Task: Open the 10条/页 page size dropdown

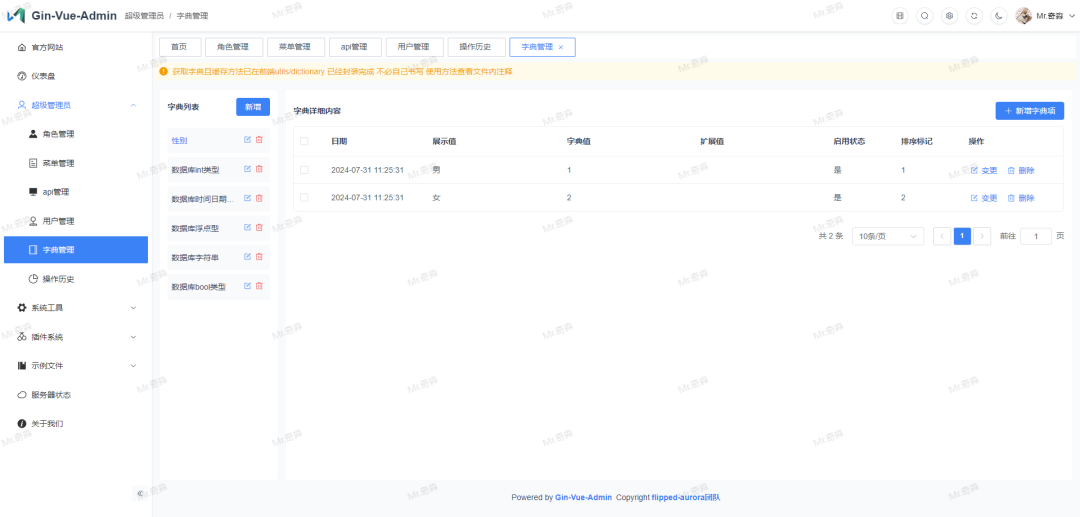Action: pyautogui.click(x=887, y=236)
